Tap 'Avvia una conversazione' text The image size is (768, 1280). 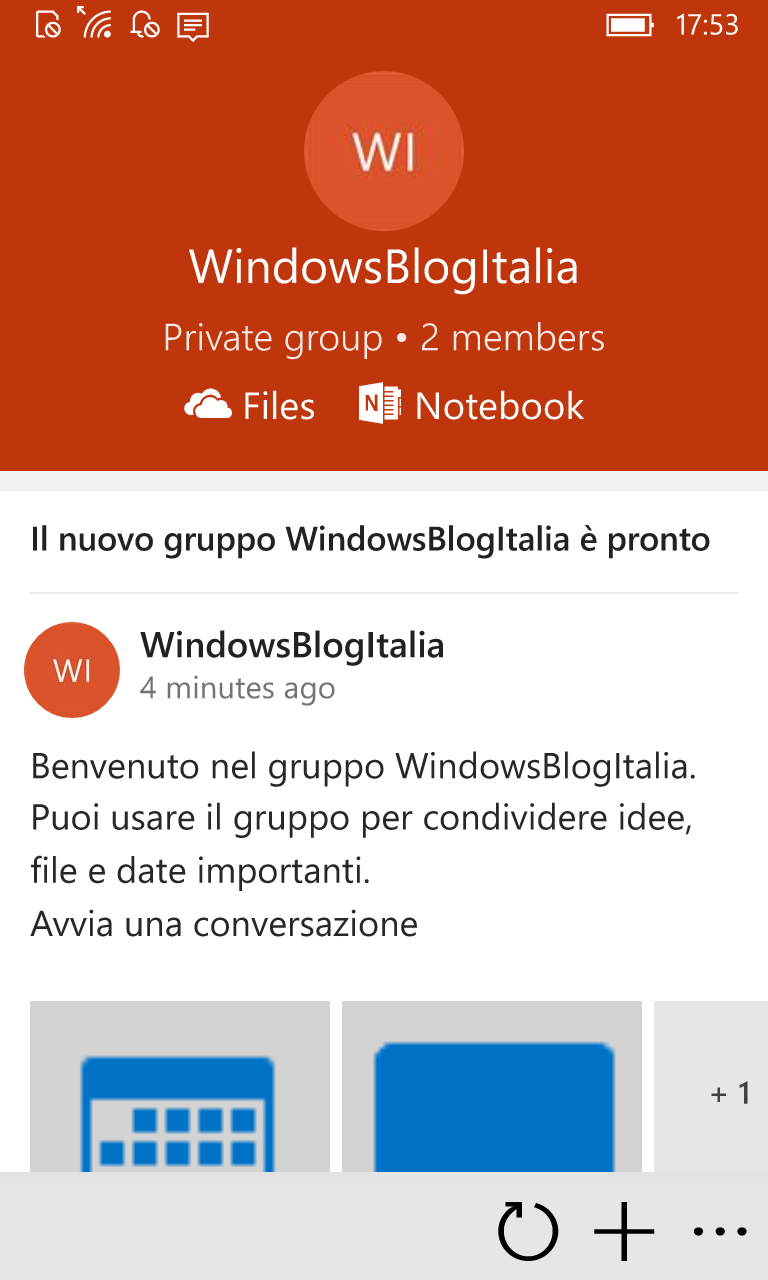(224, 924)
